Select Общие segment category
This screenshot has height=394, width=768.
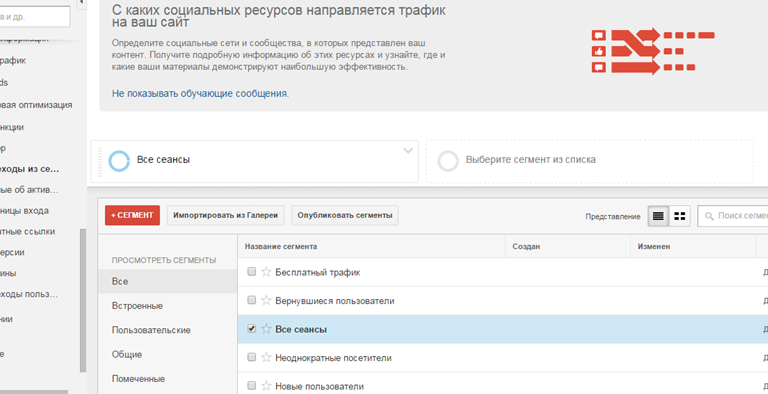(x=168, y=354)
